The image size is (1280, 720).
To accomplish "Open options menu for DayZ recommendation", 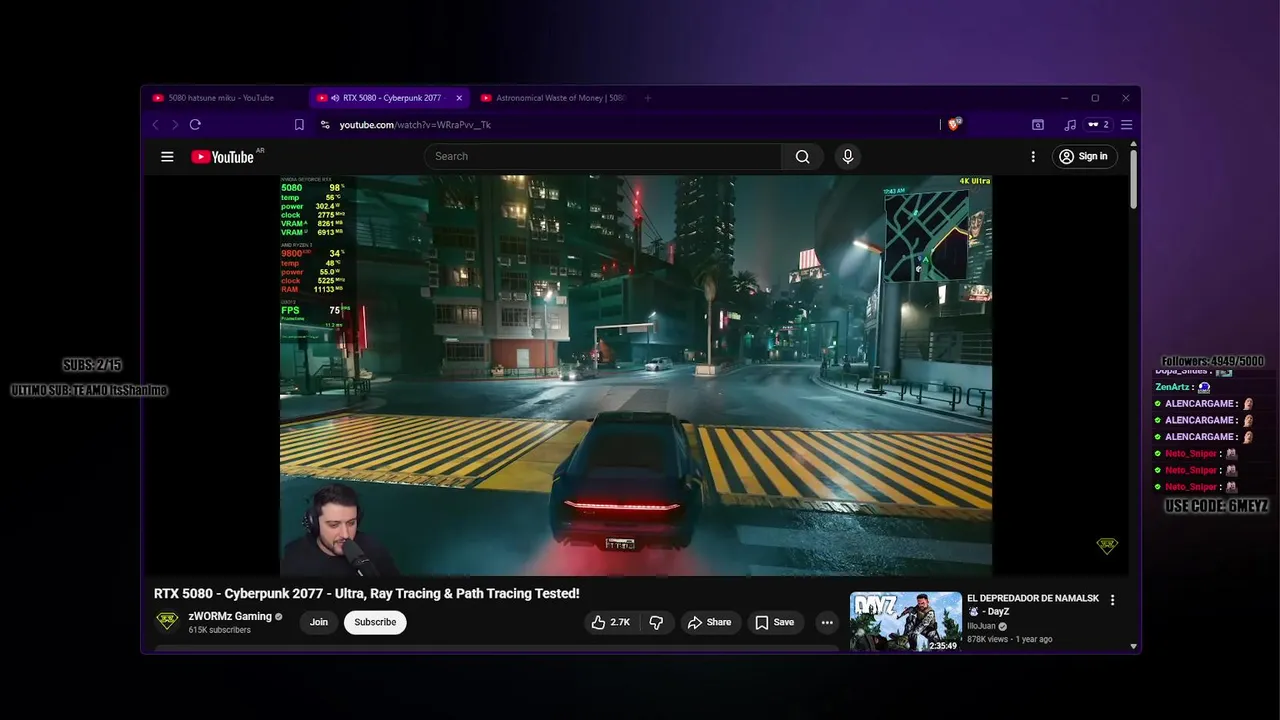I will tap(1112, 600).
